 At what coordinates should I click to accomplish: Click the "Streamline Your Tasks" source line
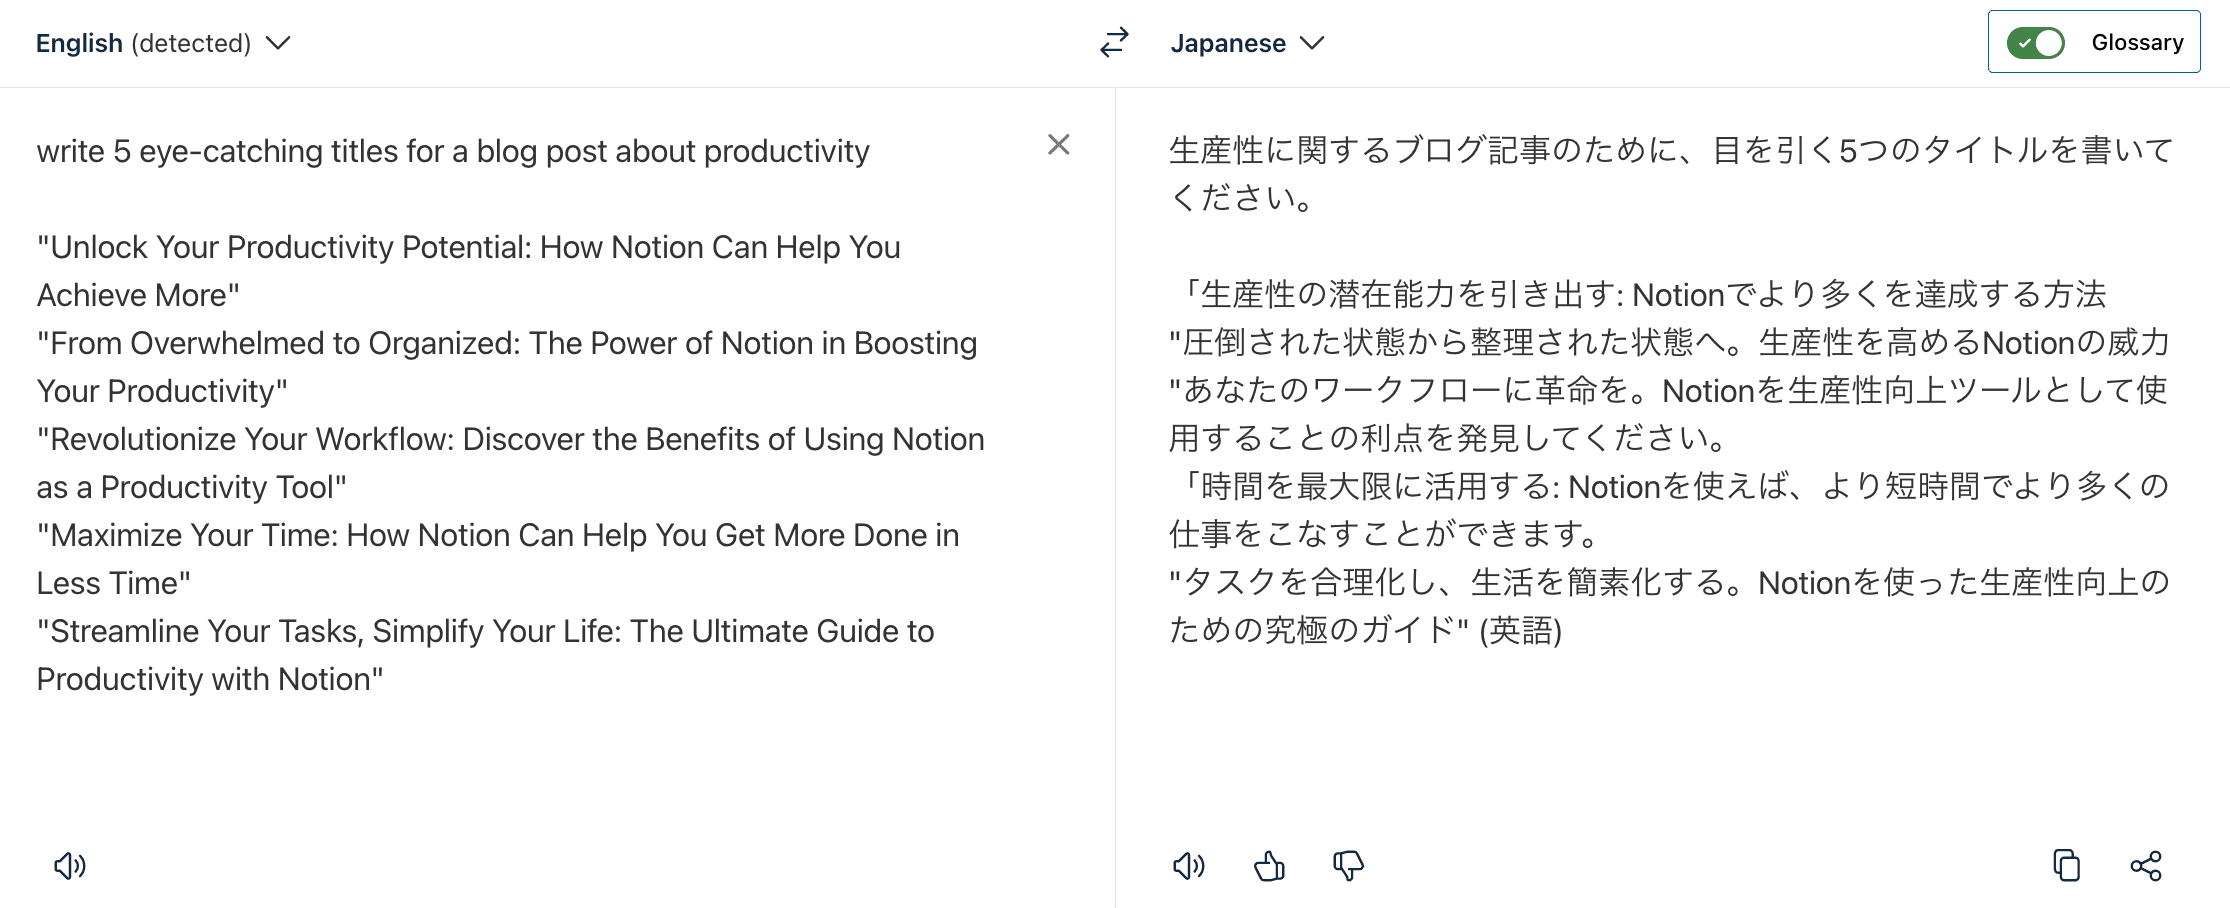(x=485, y=631)
